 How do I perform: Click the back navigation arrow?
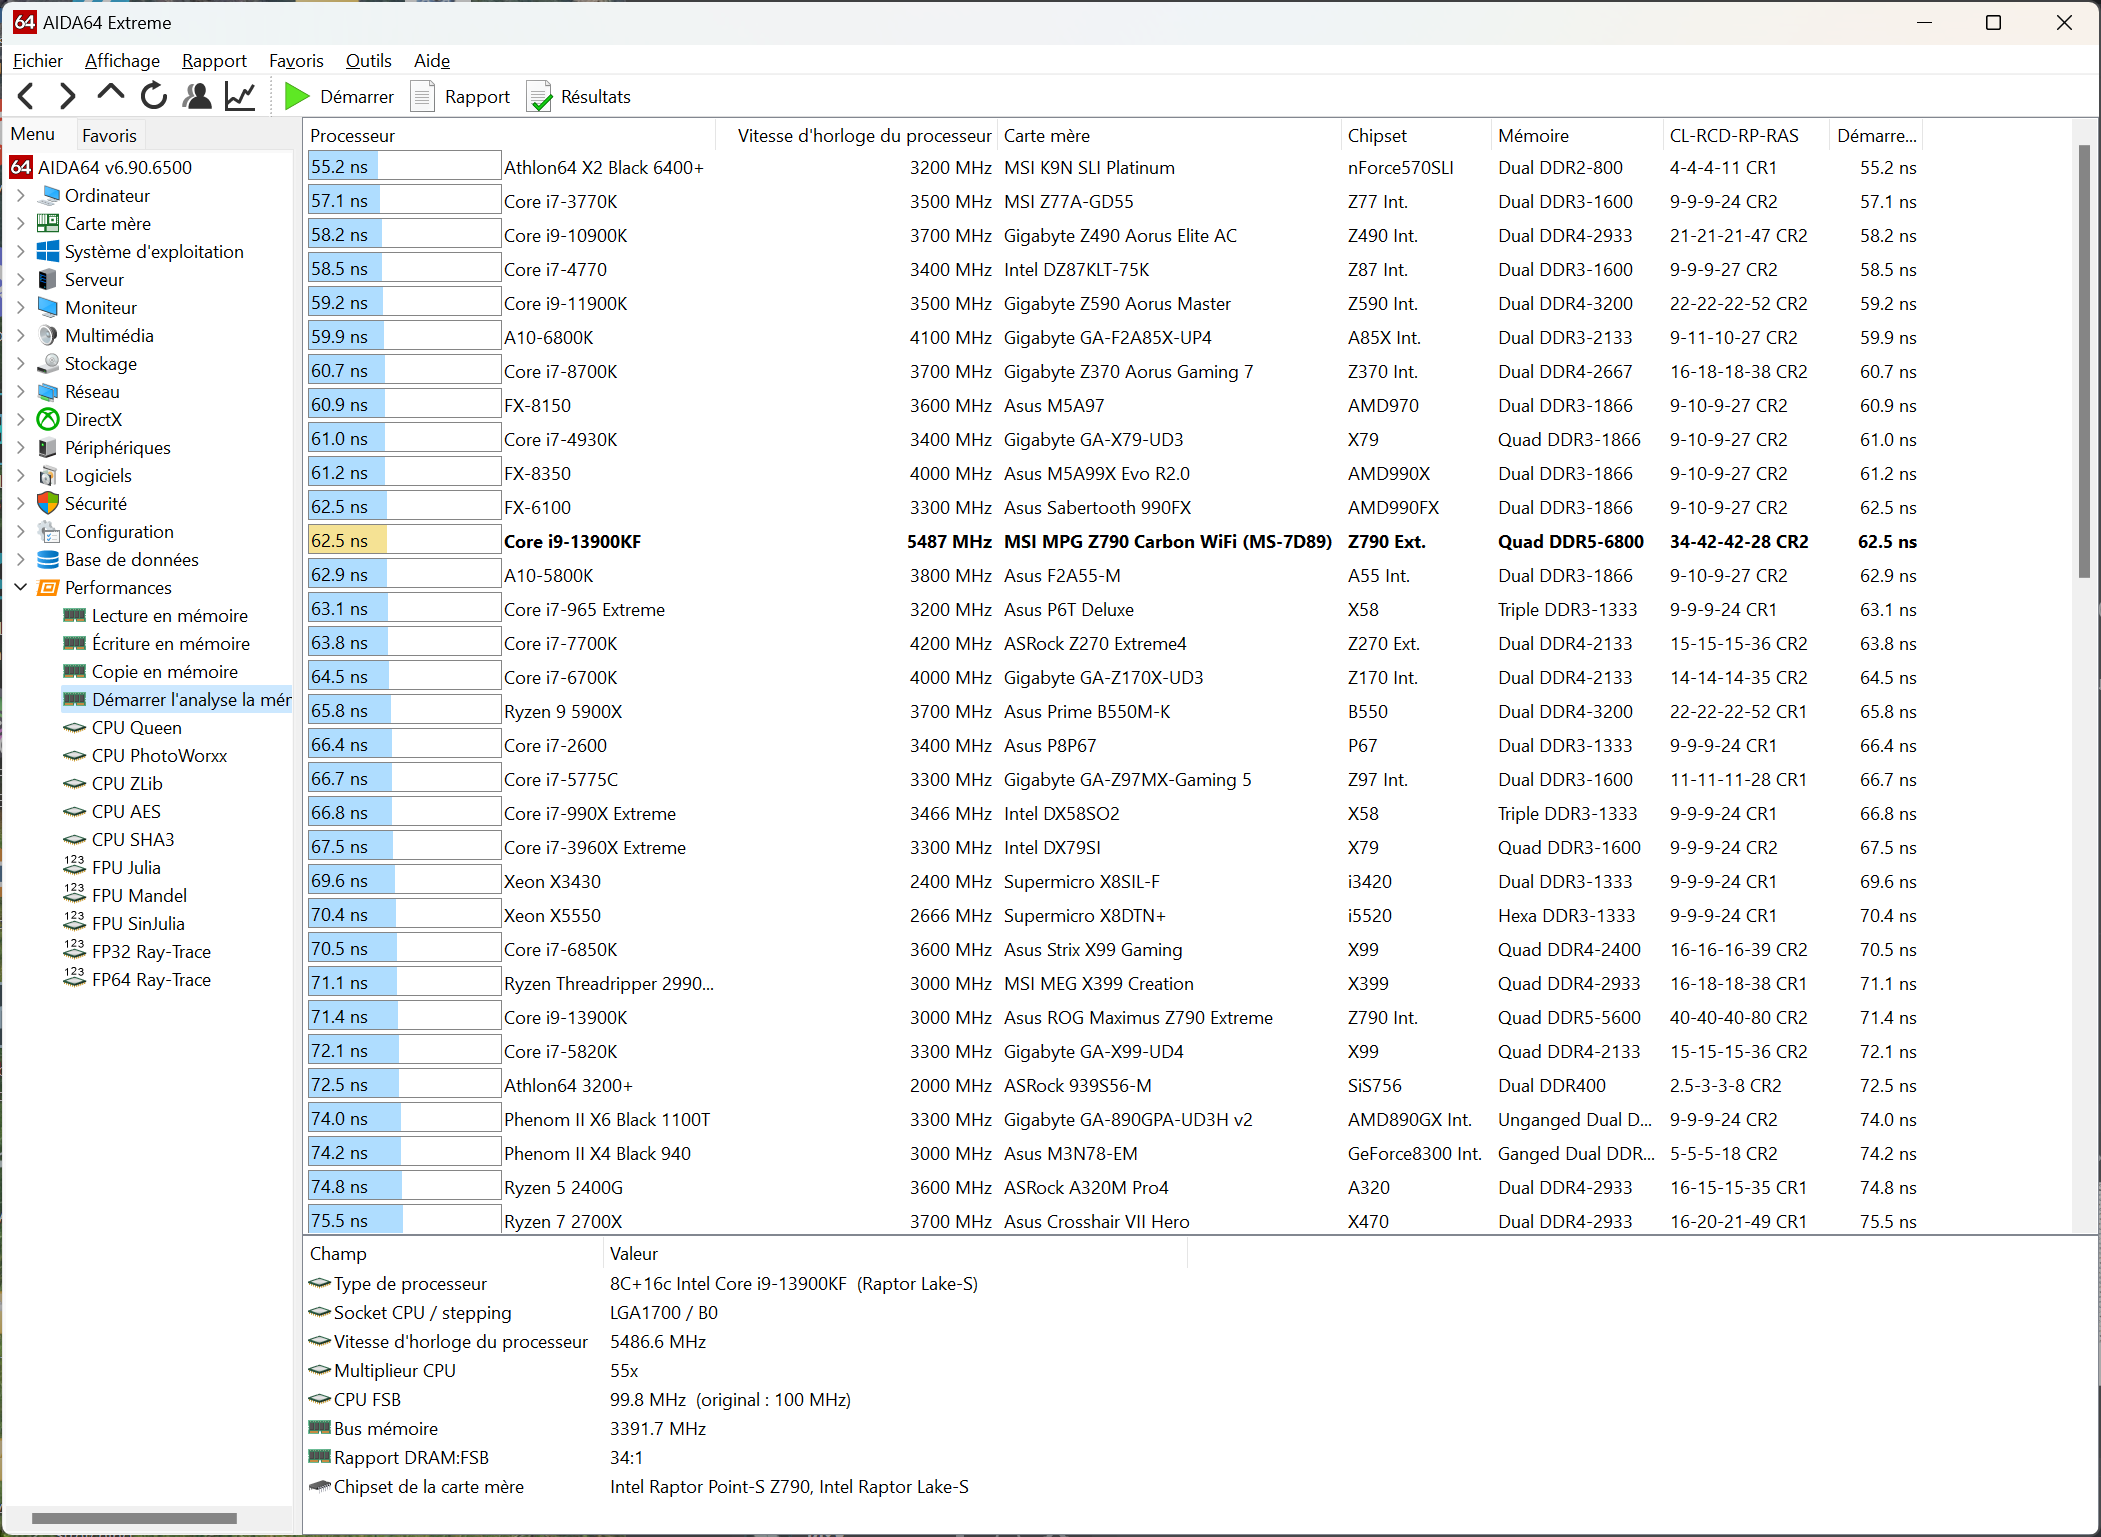pos(27,97)
